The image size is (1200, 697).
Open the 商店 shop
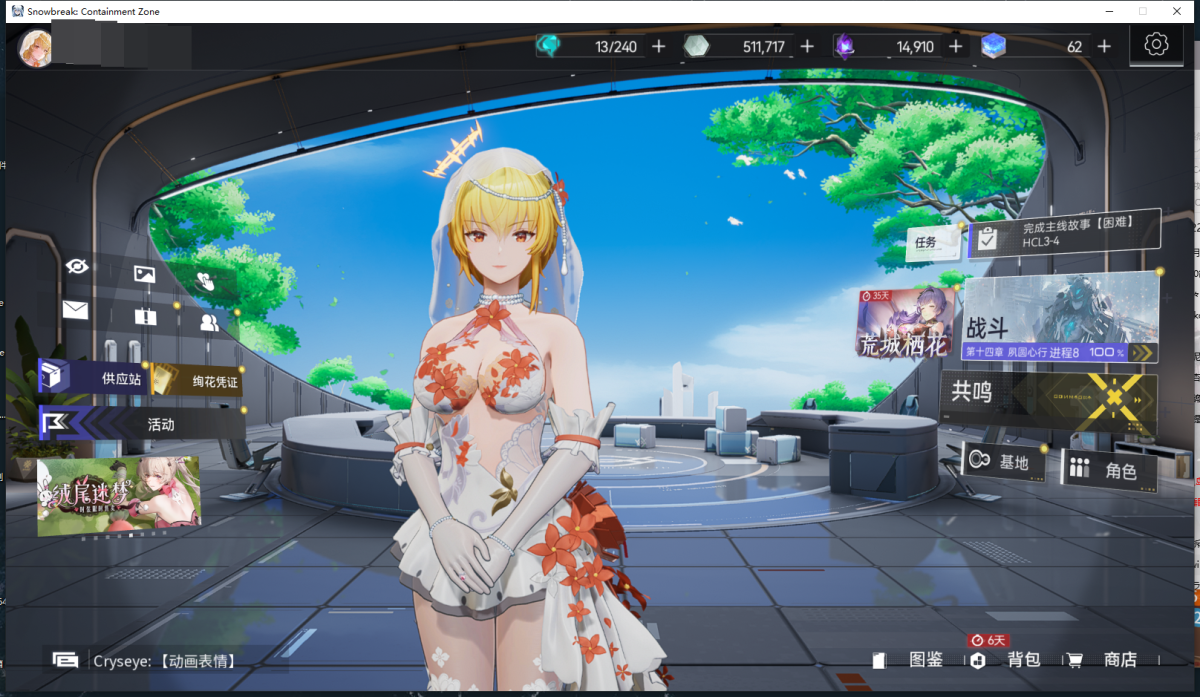[x=1103, y=660]
